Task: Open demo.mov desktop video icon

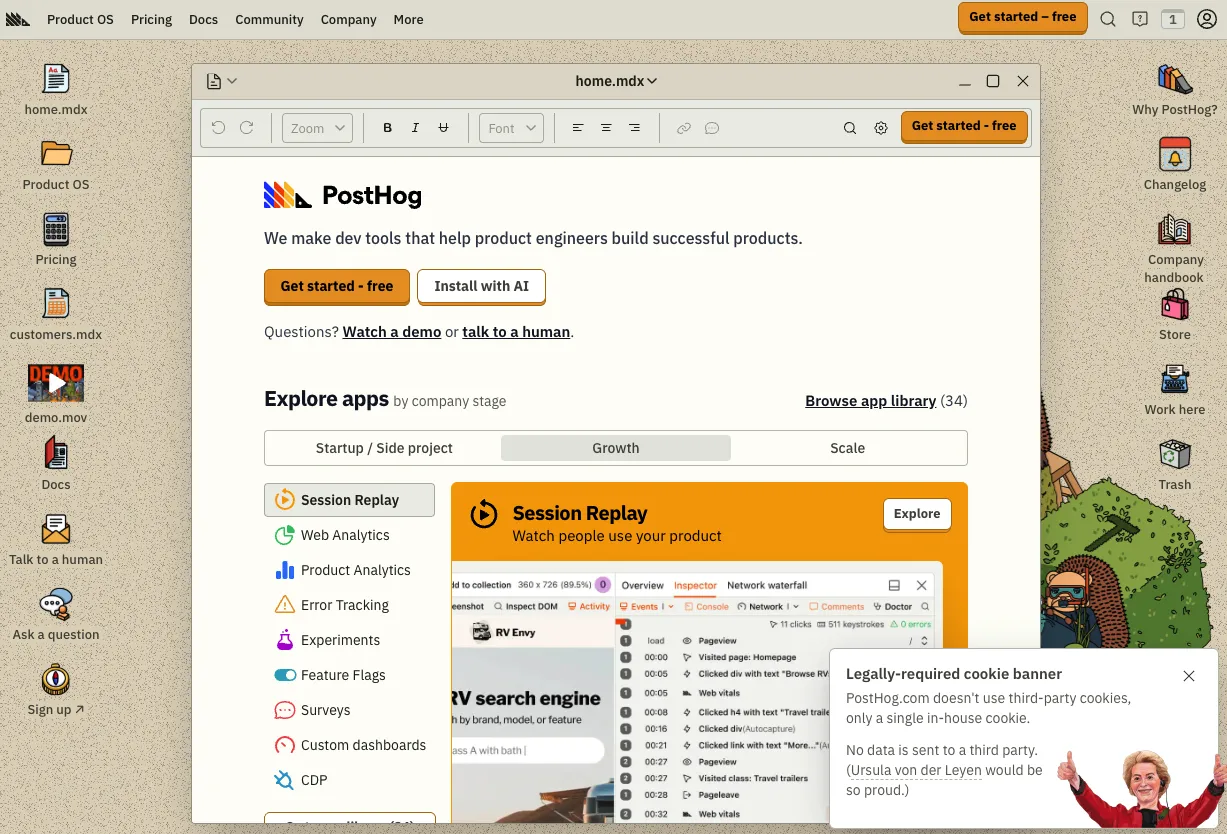Action: point(56,383)
